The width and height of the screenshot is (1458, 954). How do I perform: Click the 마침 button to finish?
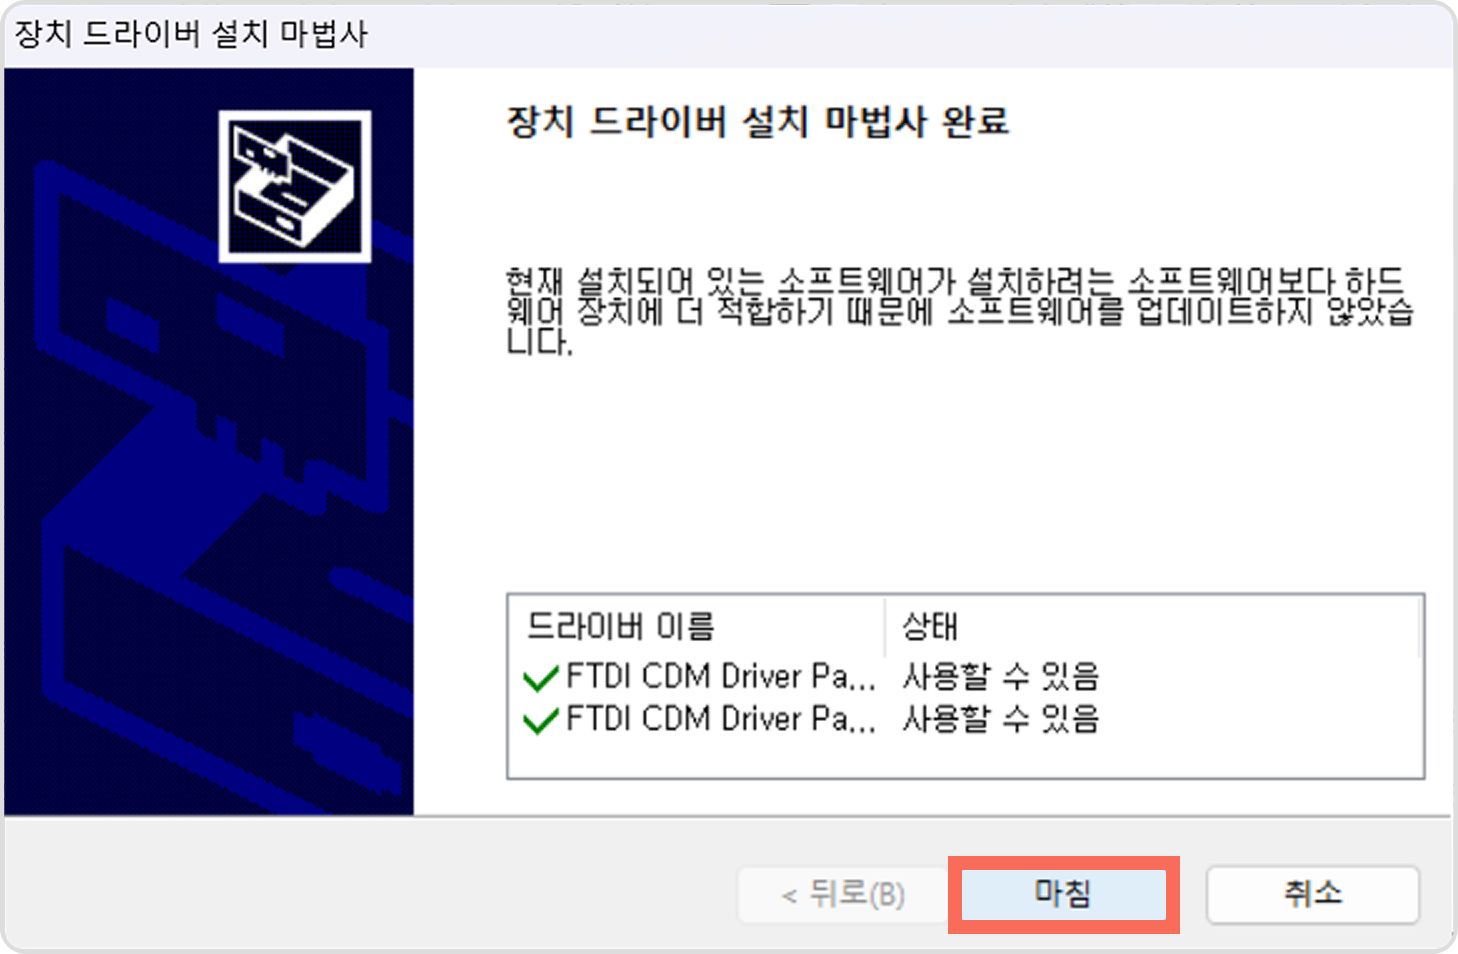coord(1063,893)
